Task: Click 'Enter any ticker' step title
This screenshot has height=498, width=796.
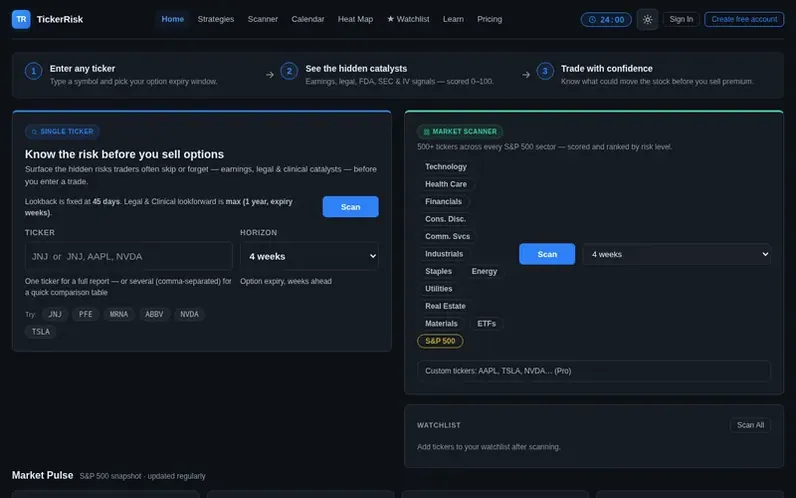Action: [82, 69]
